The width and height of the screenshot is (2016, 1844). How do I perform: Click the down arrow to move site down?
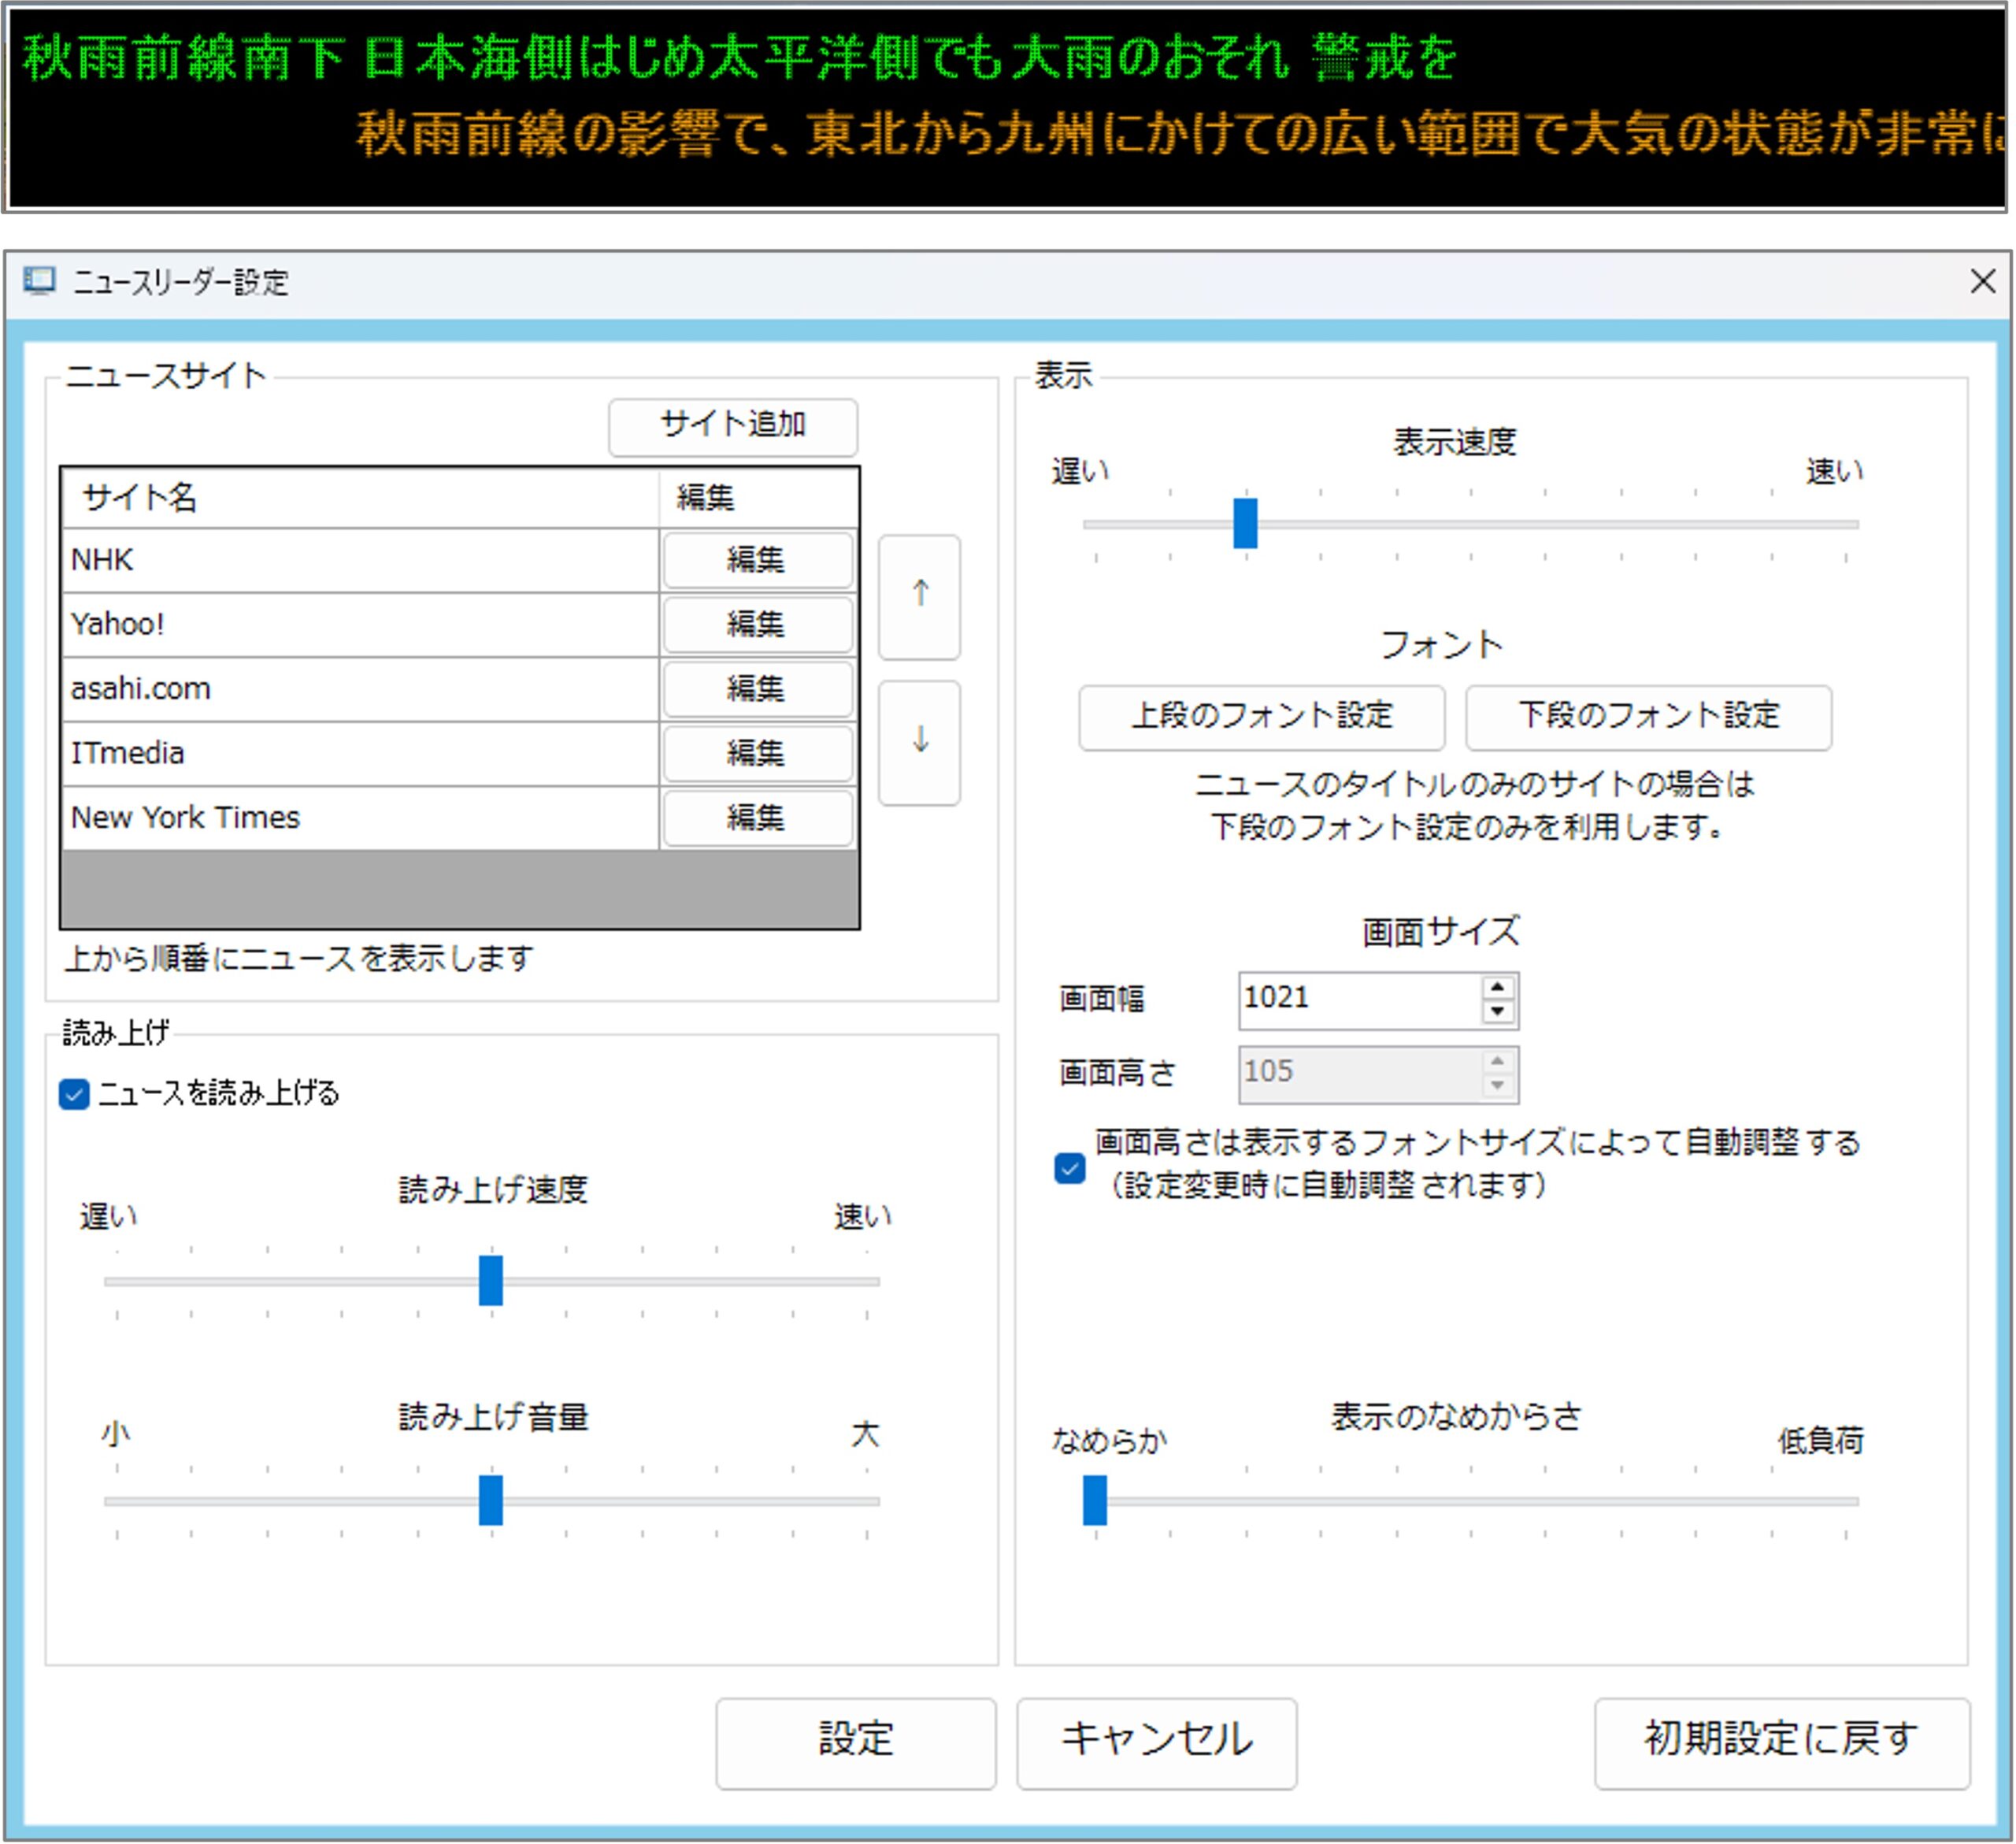[919, 743]
